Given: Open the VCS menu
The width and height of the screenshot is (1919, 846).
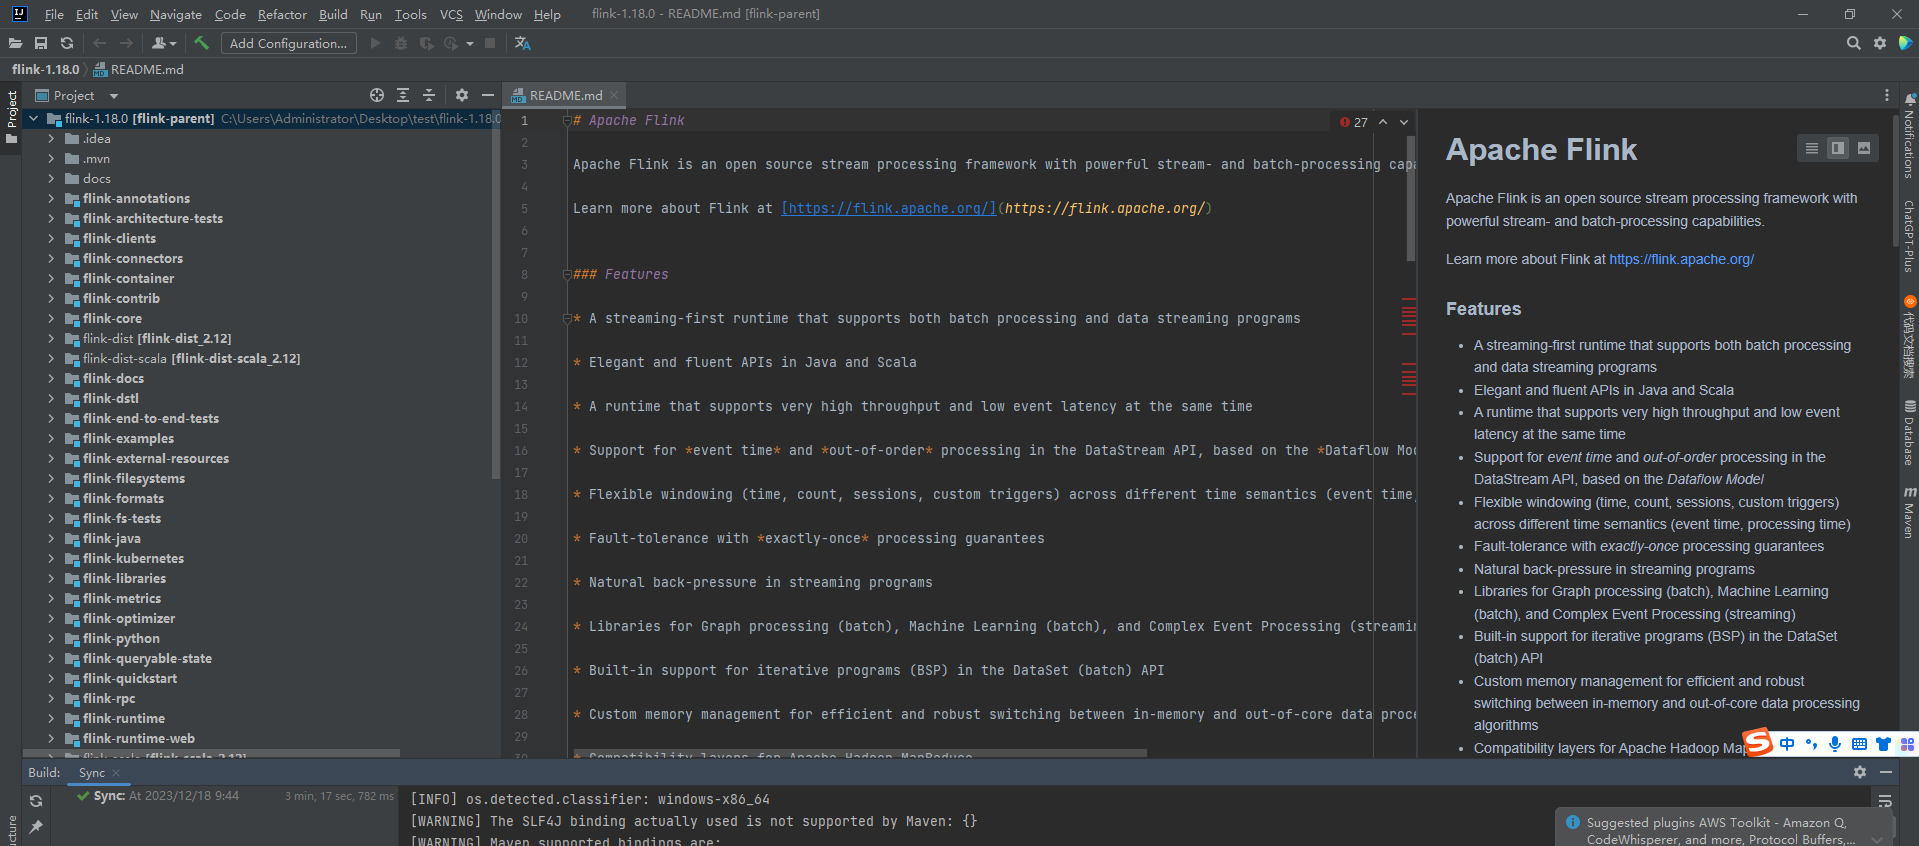Looking at the screenshot, I should point(451,14).
